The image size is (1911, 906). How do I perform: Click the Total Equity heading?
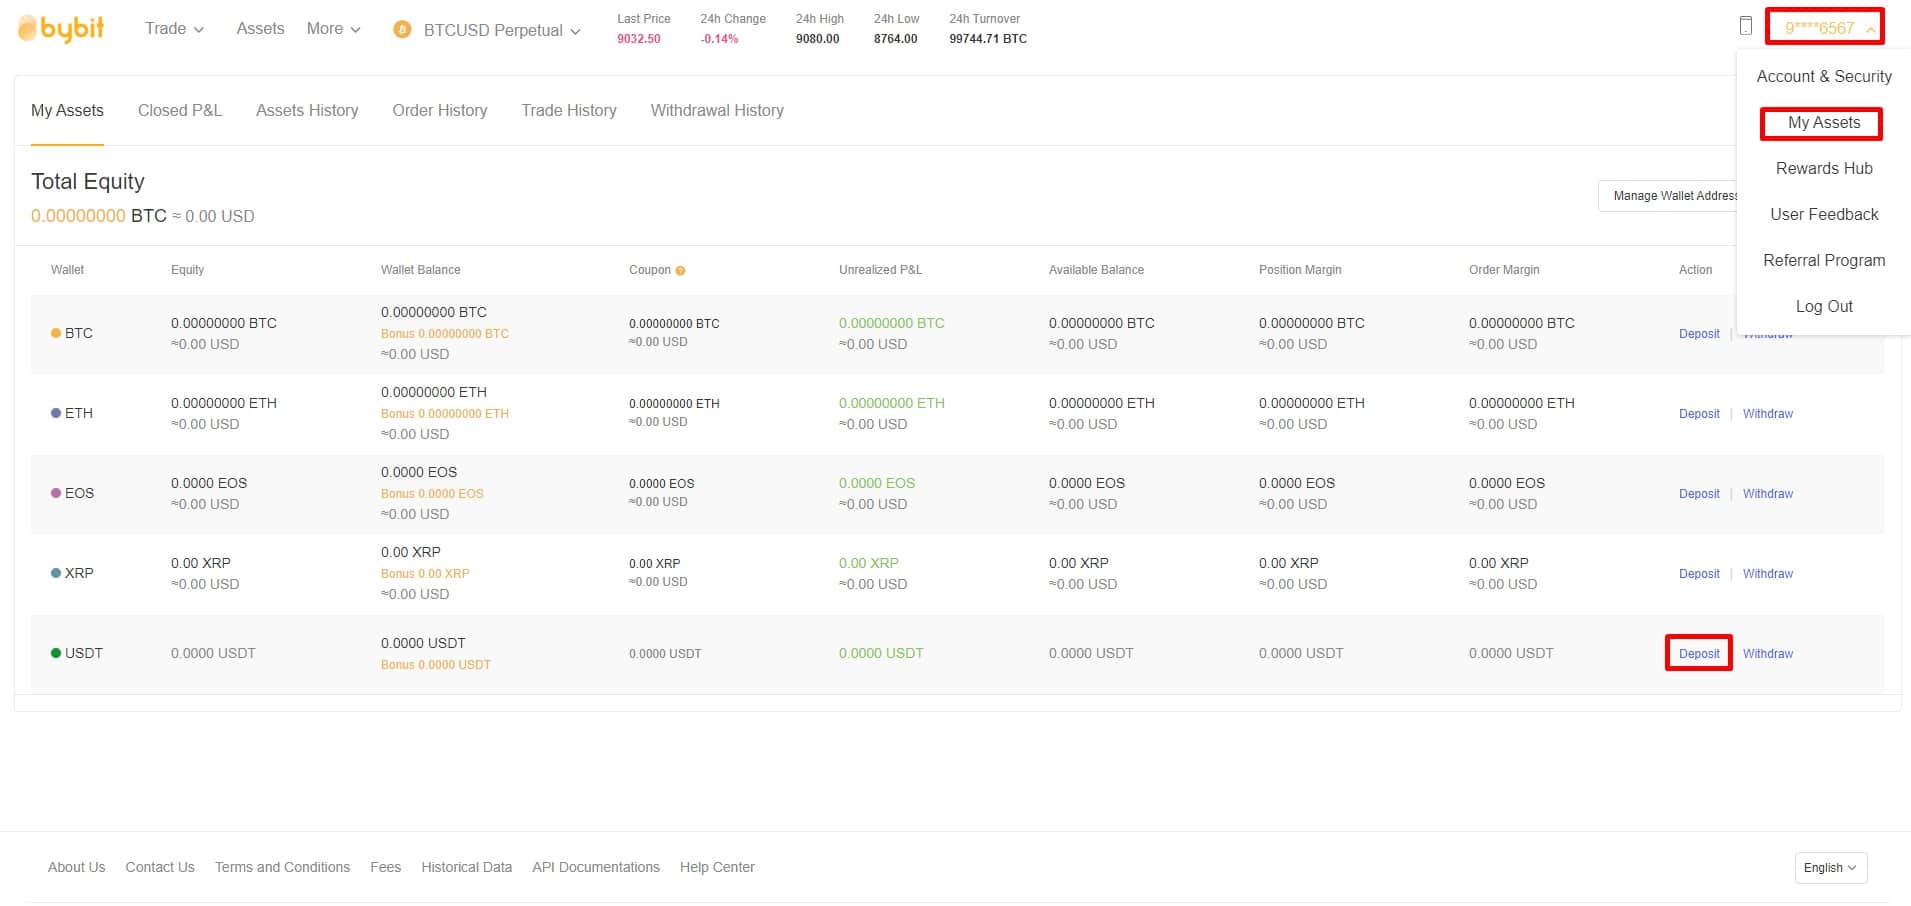(88, 181)
